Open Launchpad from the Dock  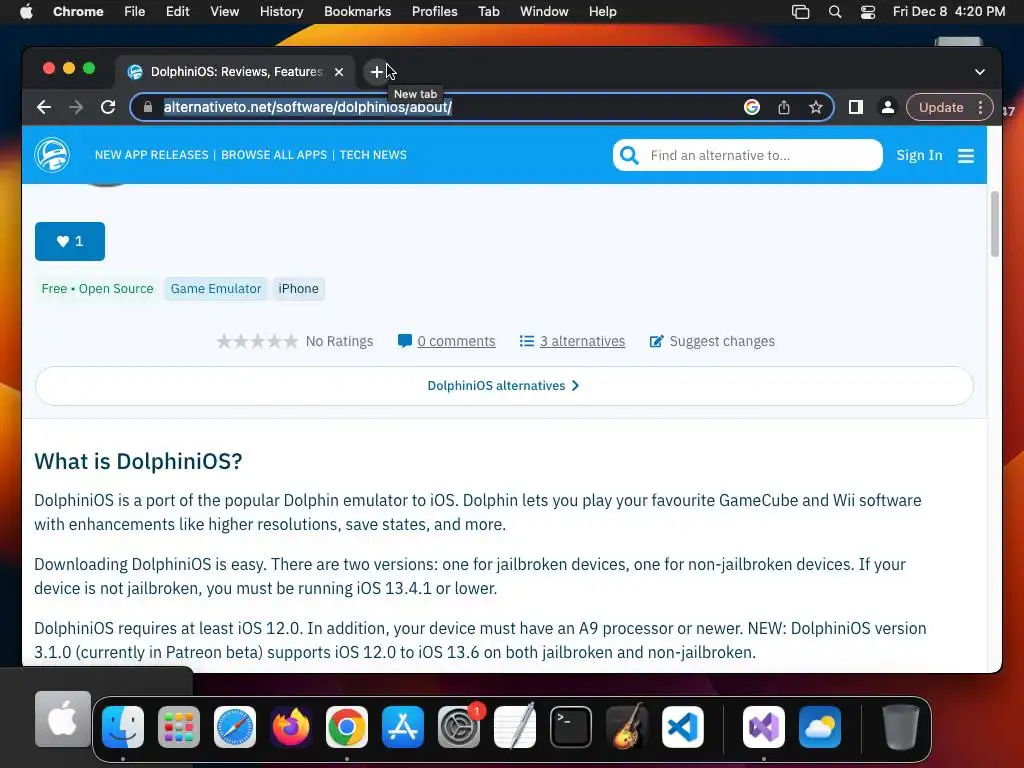point(179,727)
